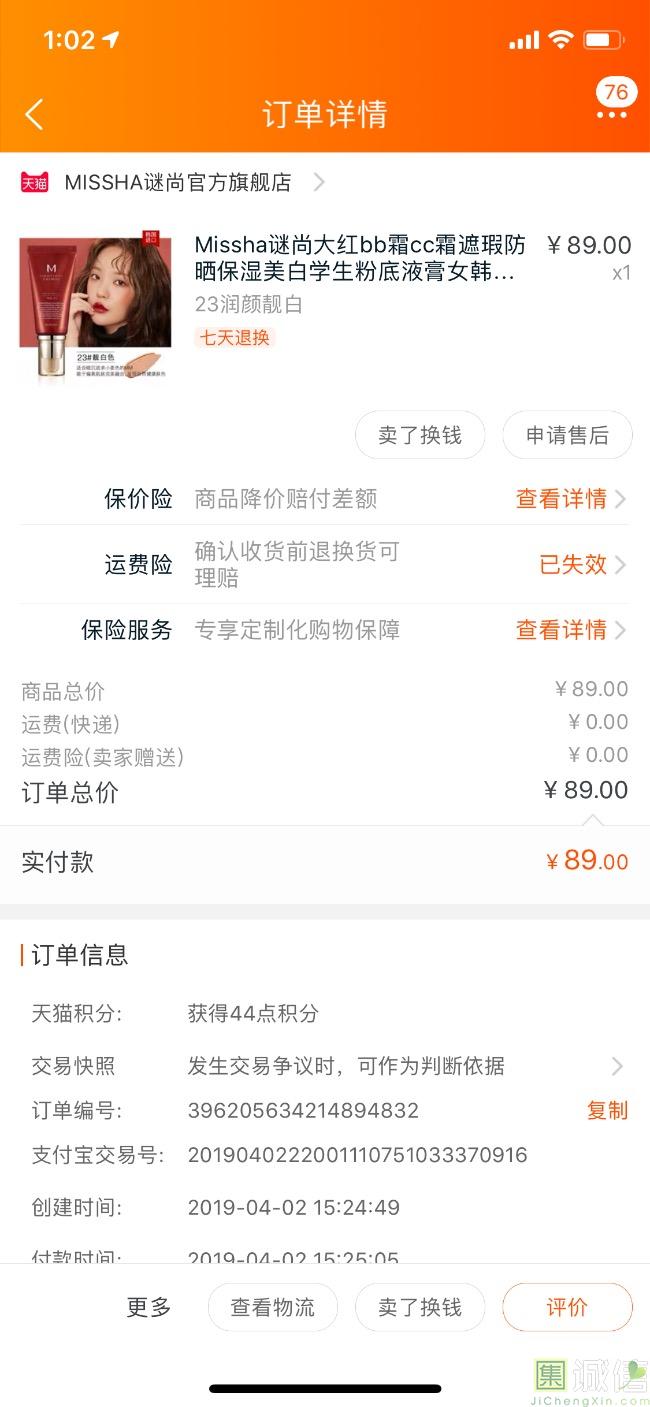Open the MISSHA谜尚官方旗舰店 store page
Viewport: 650px width, 1407px height.
(177, 182)
